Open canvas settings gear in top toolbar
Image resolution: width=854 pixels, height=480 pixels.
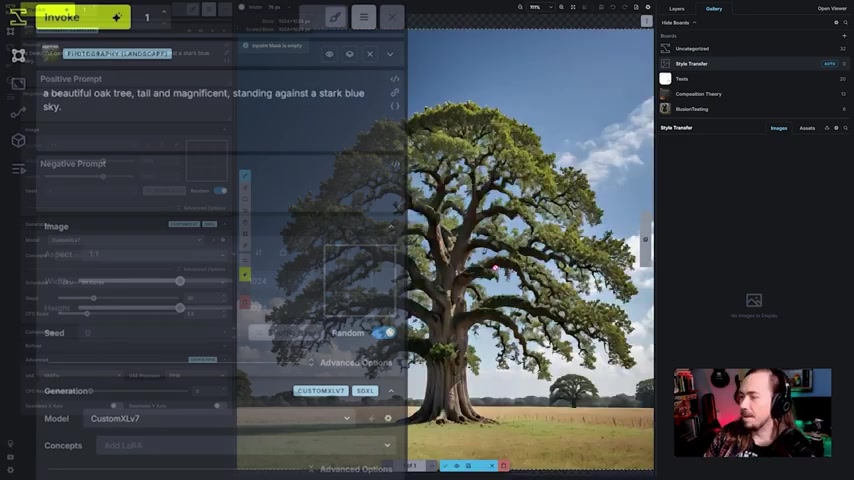coord(648,7)
